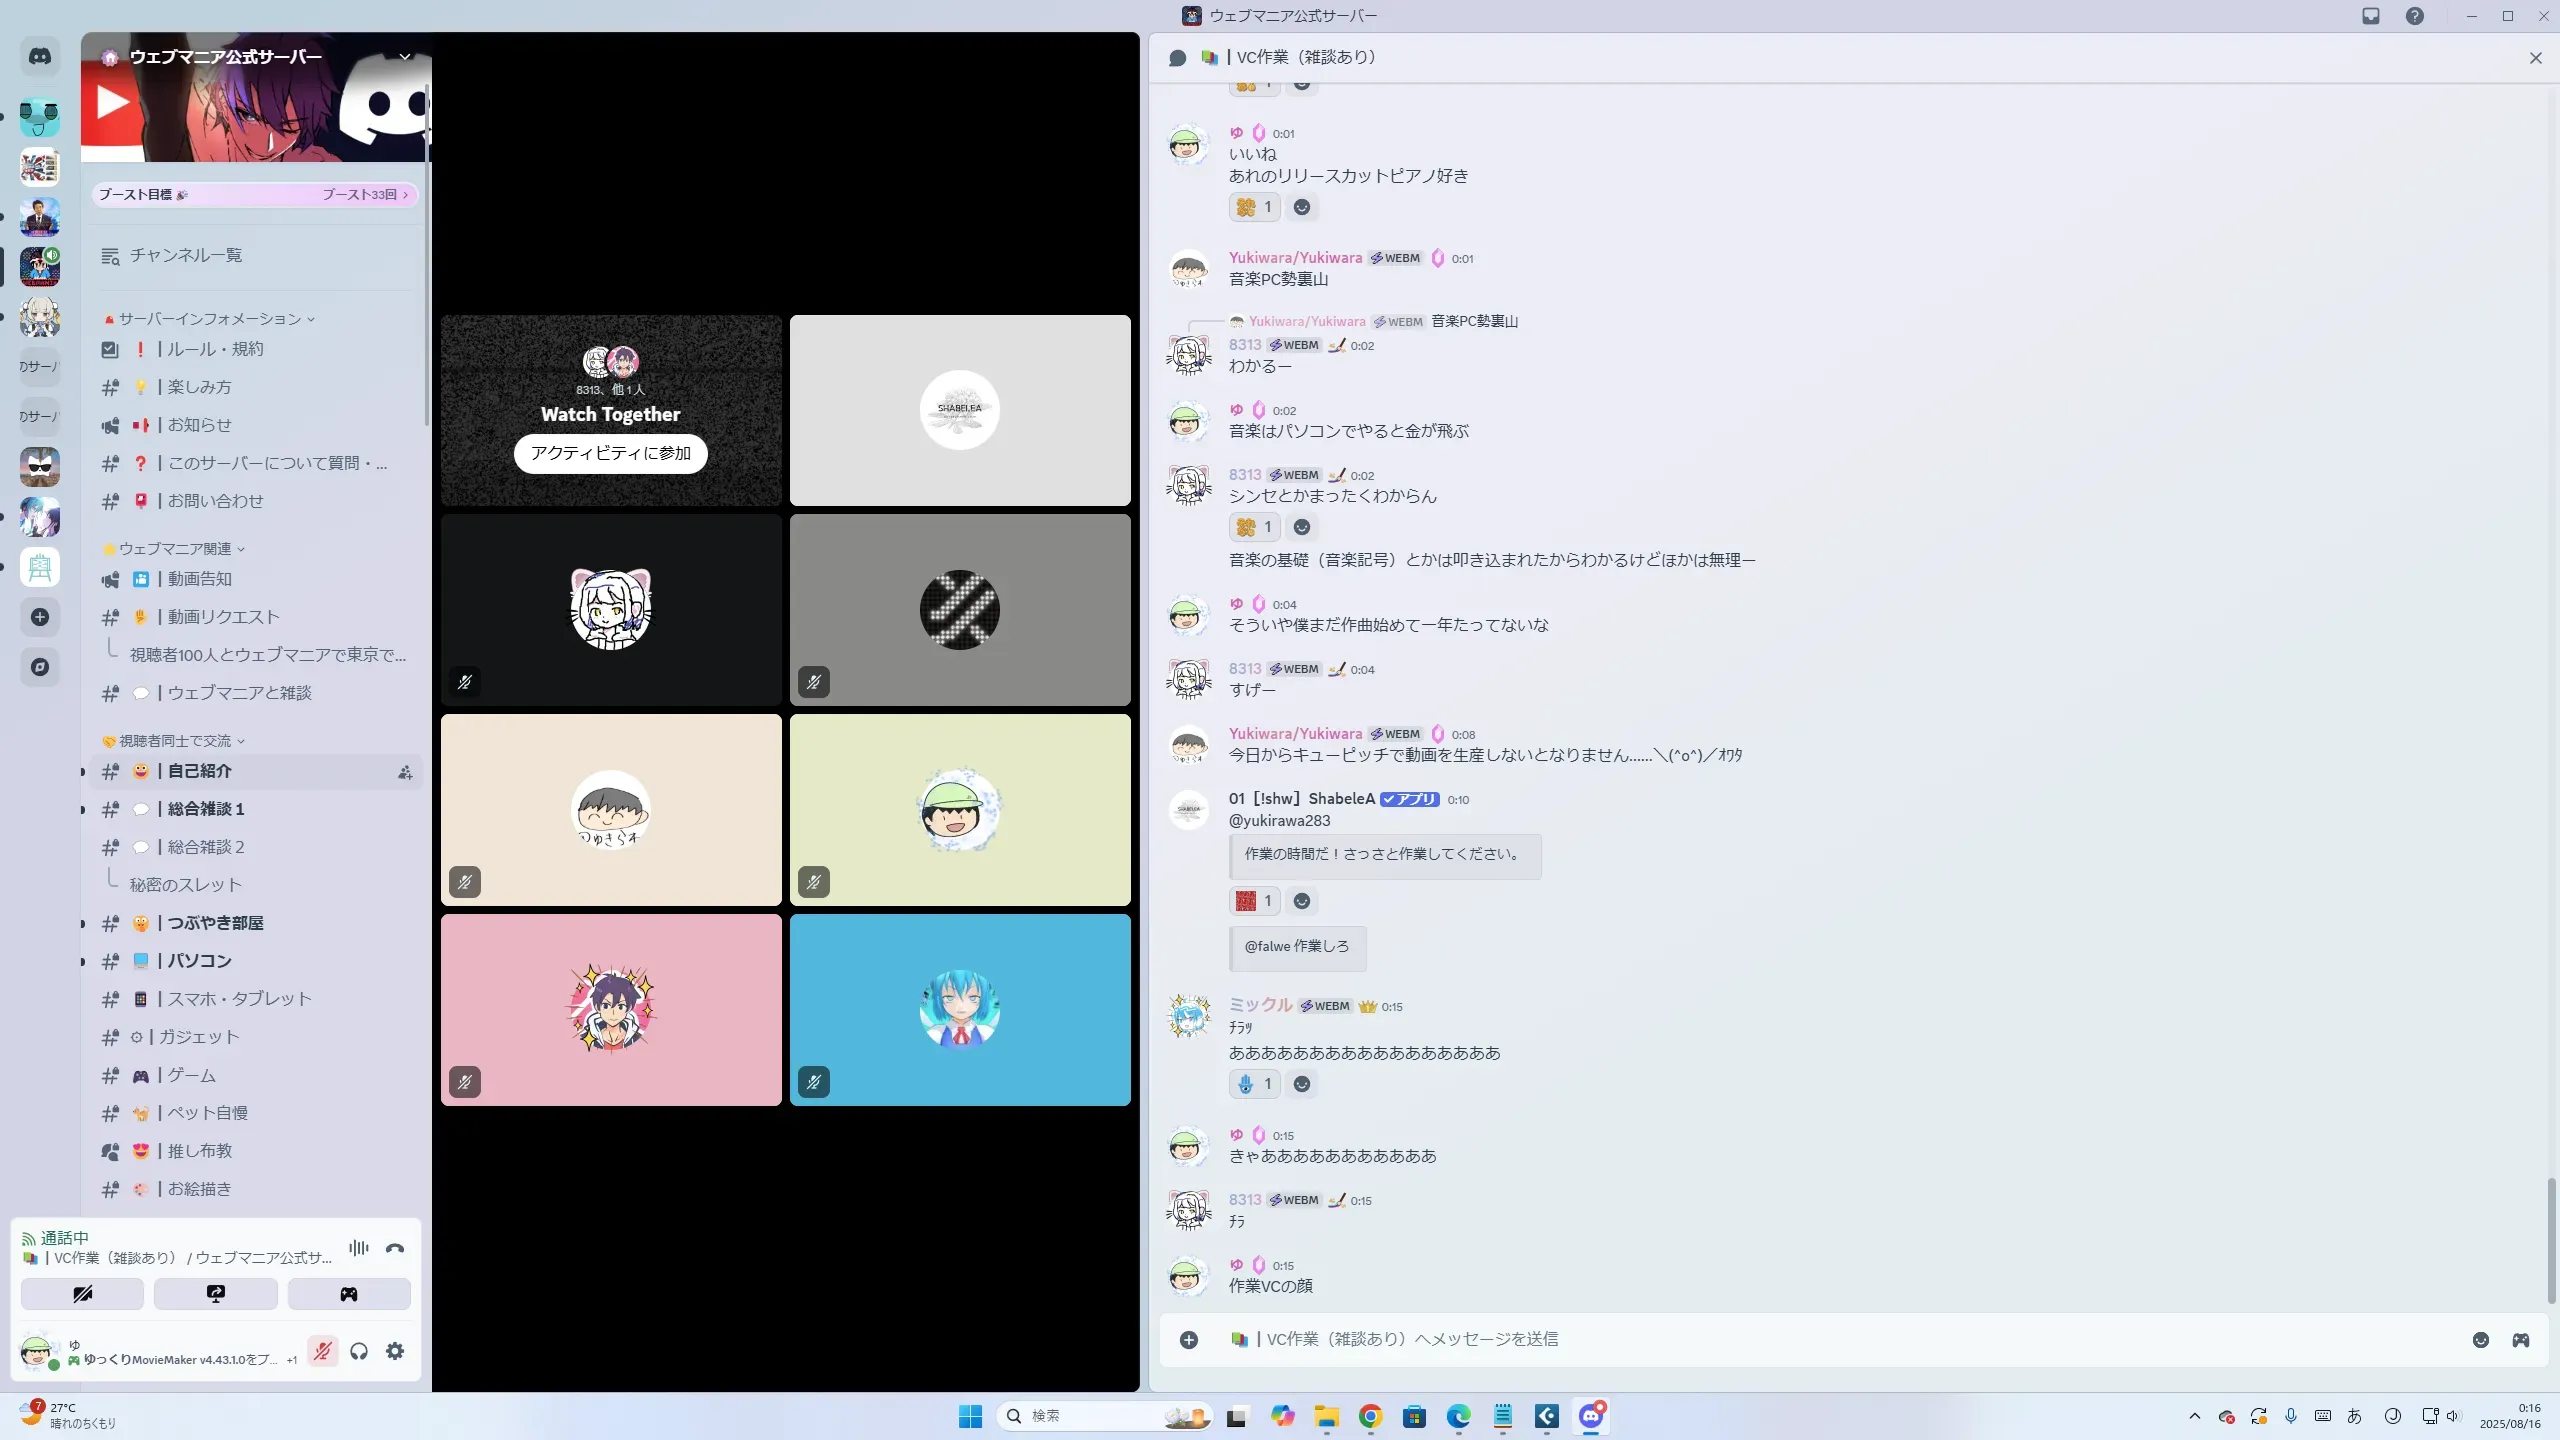The height and width of the screenshot is (1440, 2560).
Task: Open user settings gear
Action: 395,1351
